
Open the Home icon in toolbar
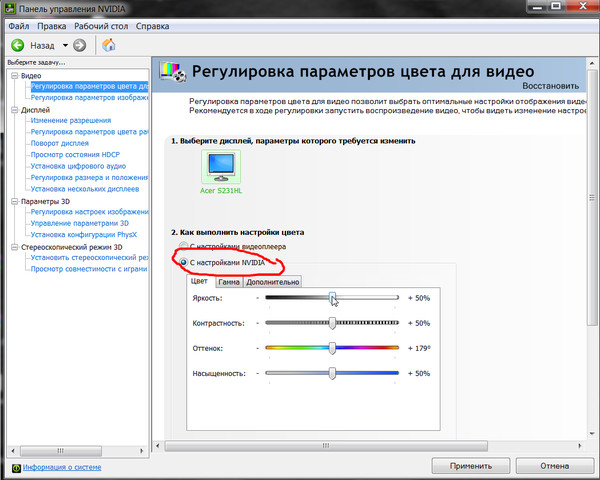[x=109, y=45]
